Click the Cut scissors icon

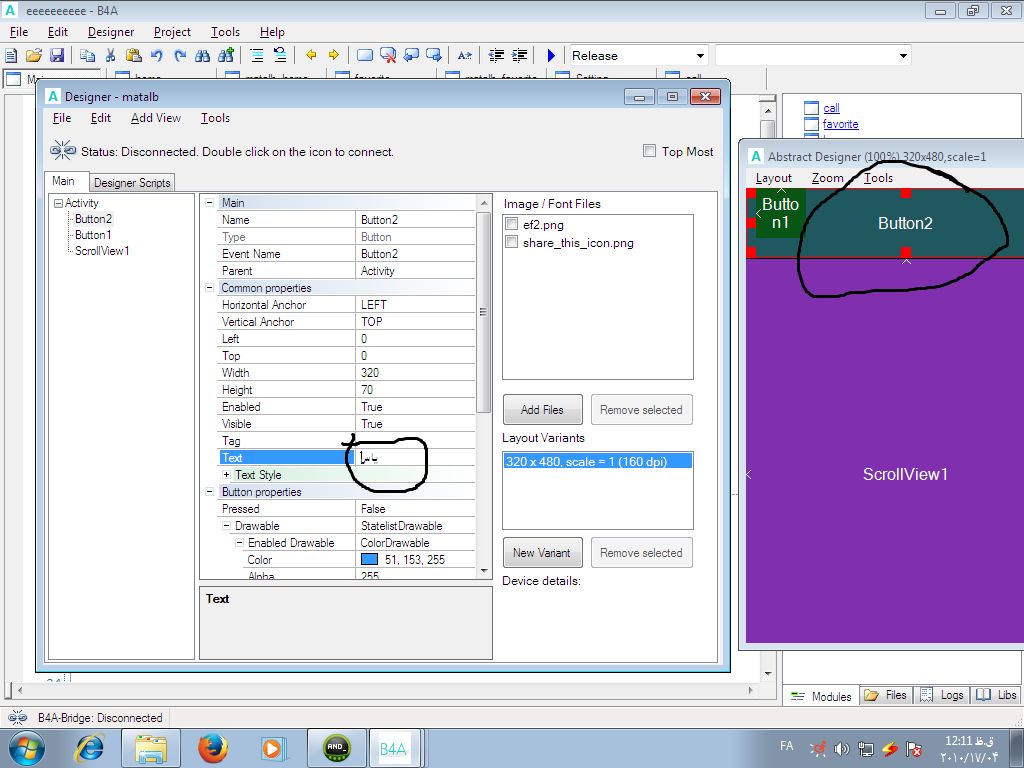[111, 56]
